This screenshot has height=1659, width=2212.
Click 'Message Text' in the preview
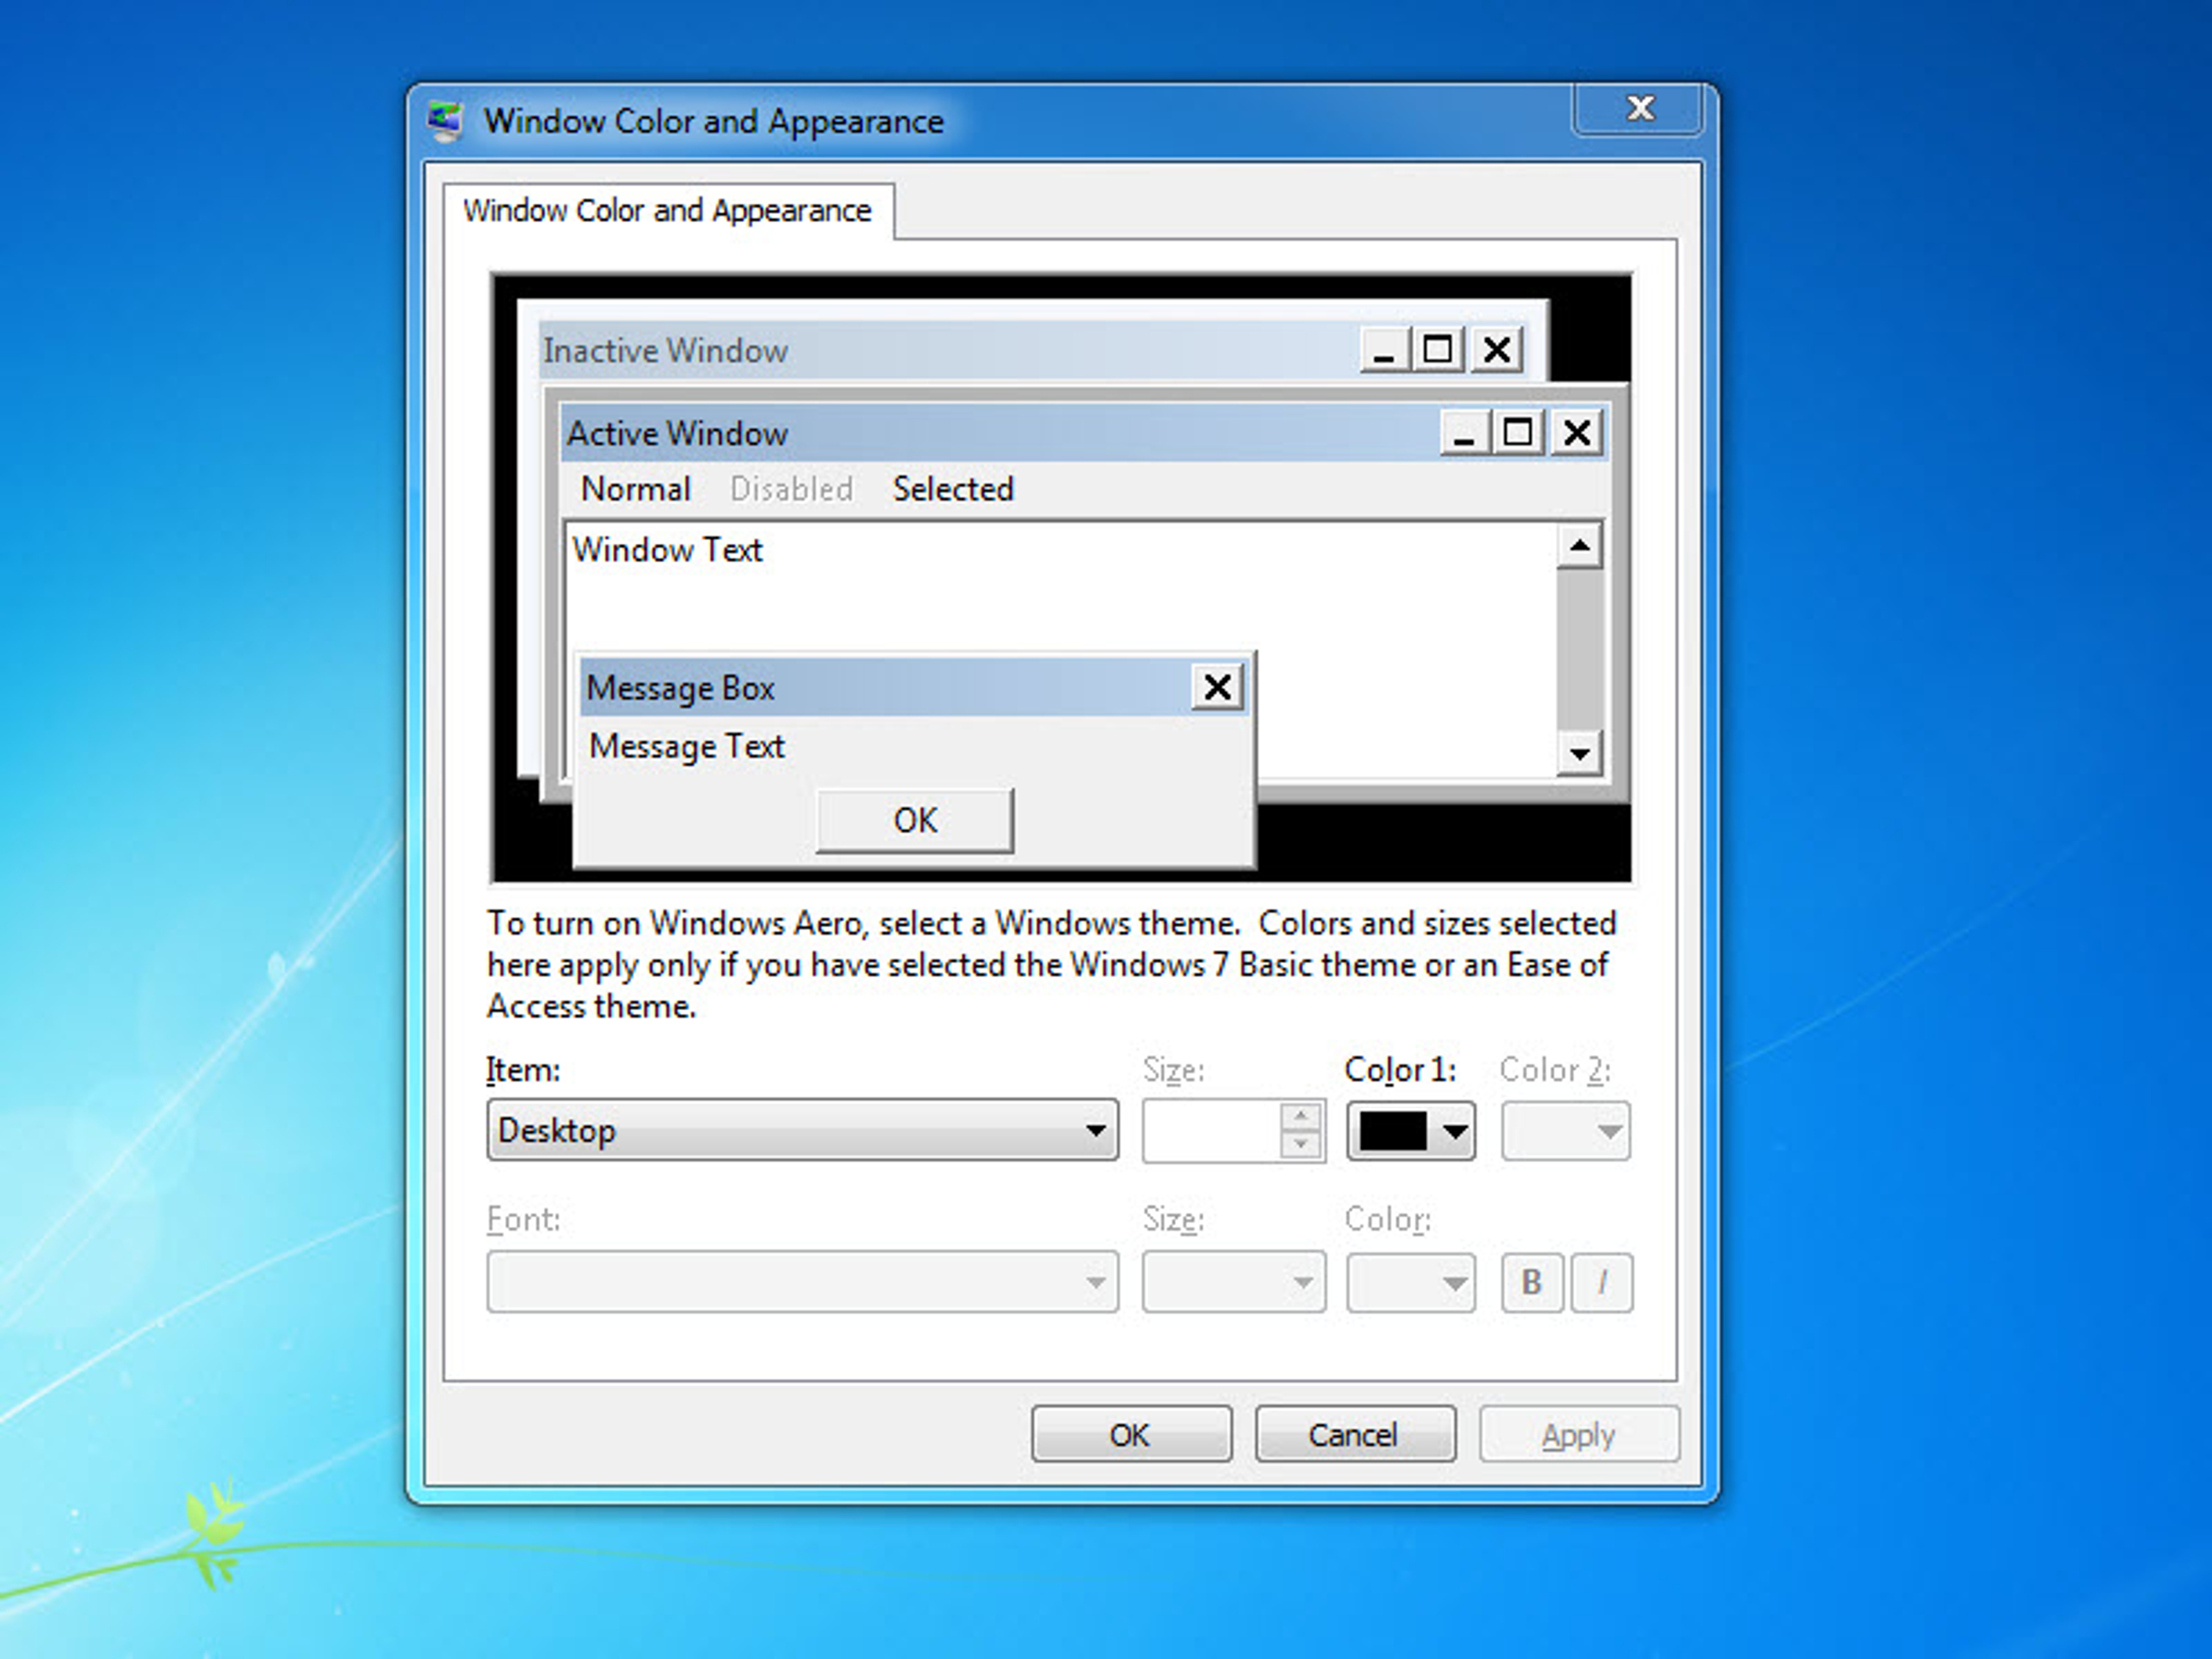[x=687, y=746]
